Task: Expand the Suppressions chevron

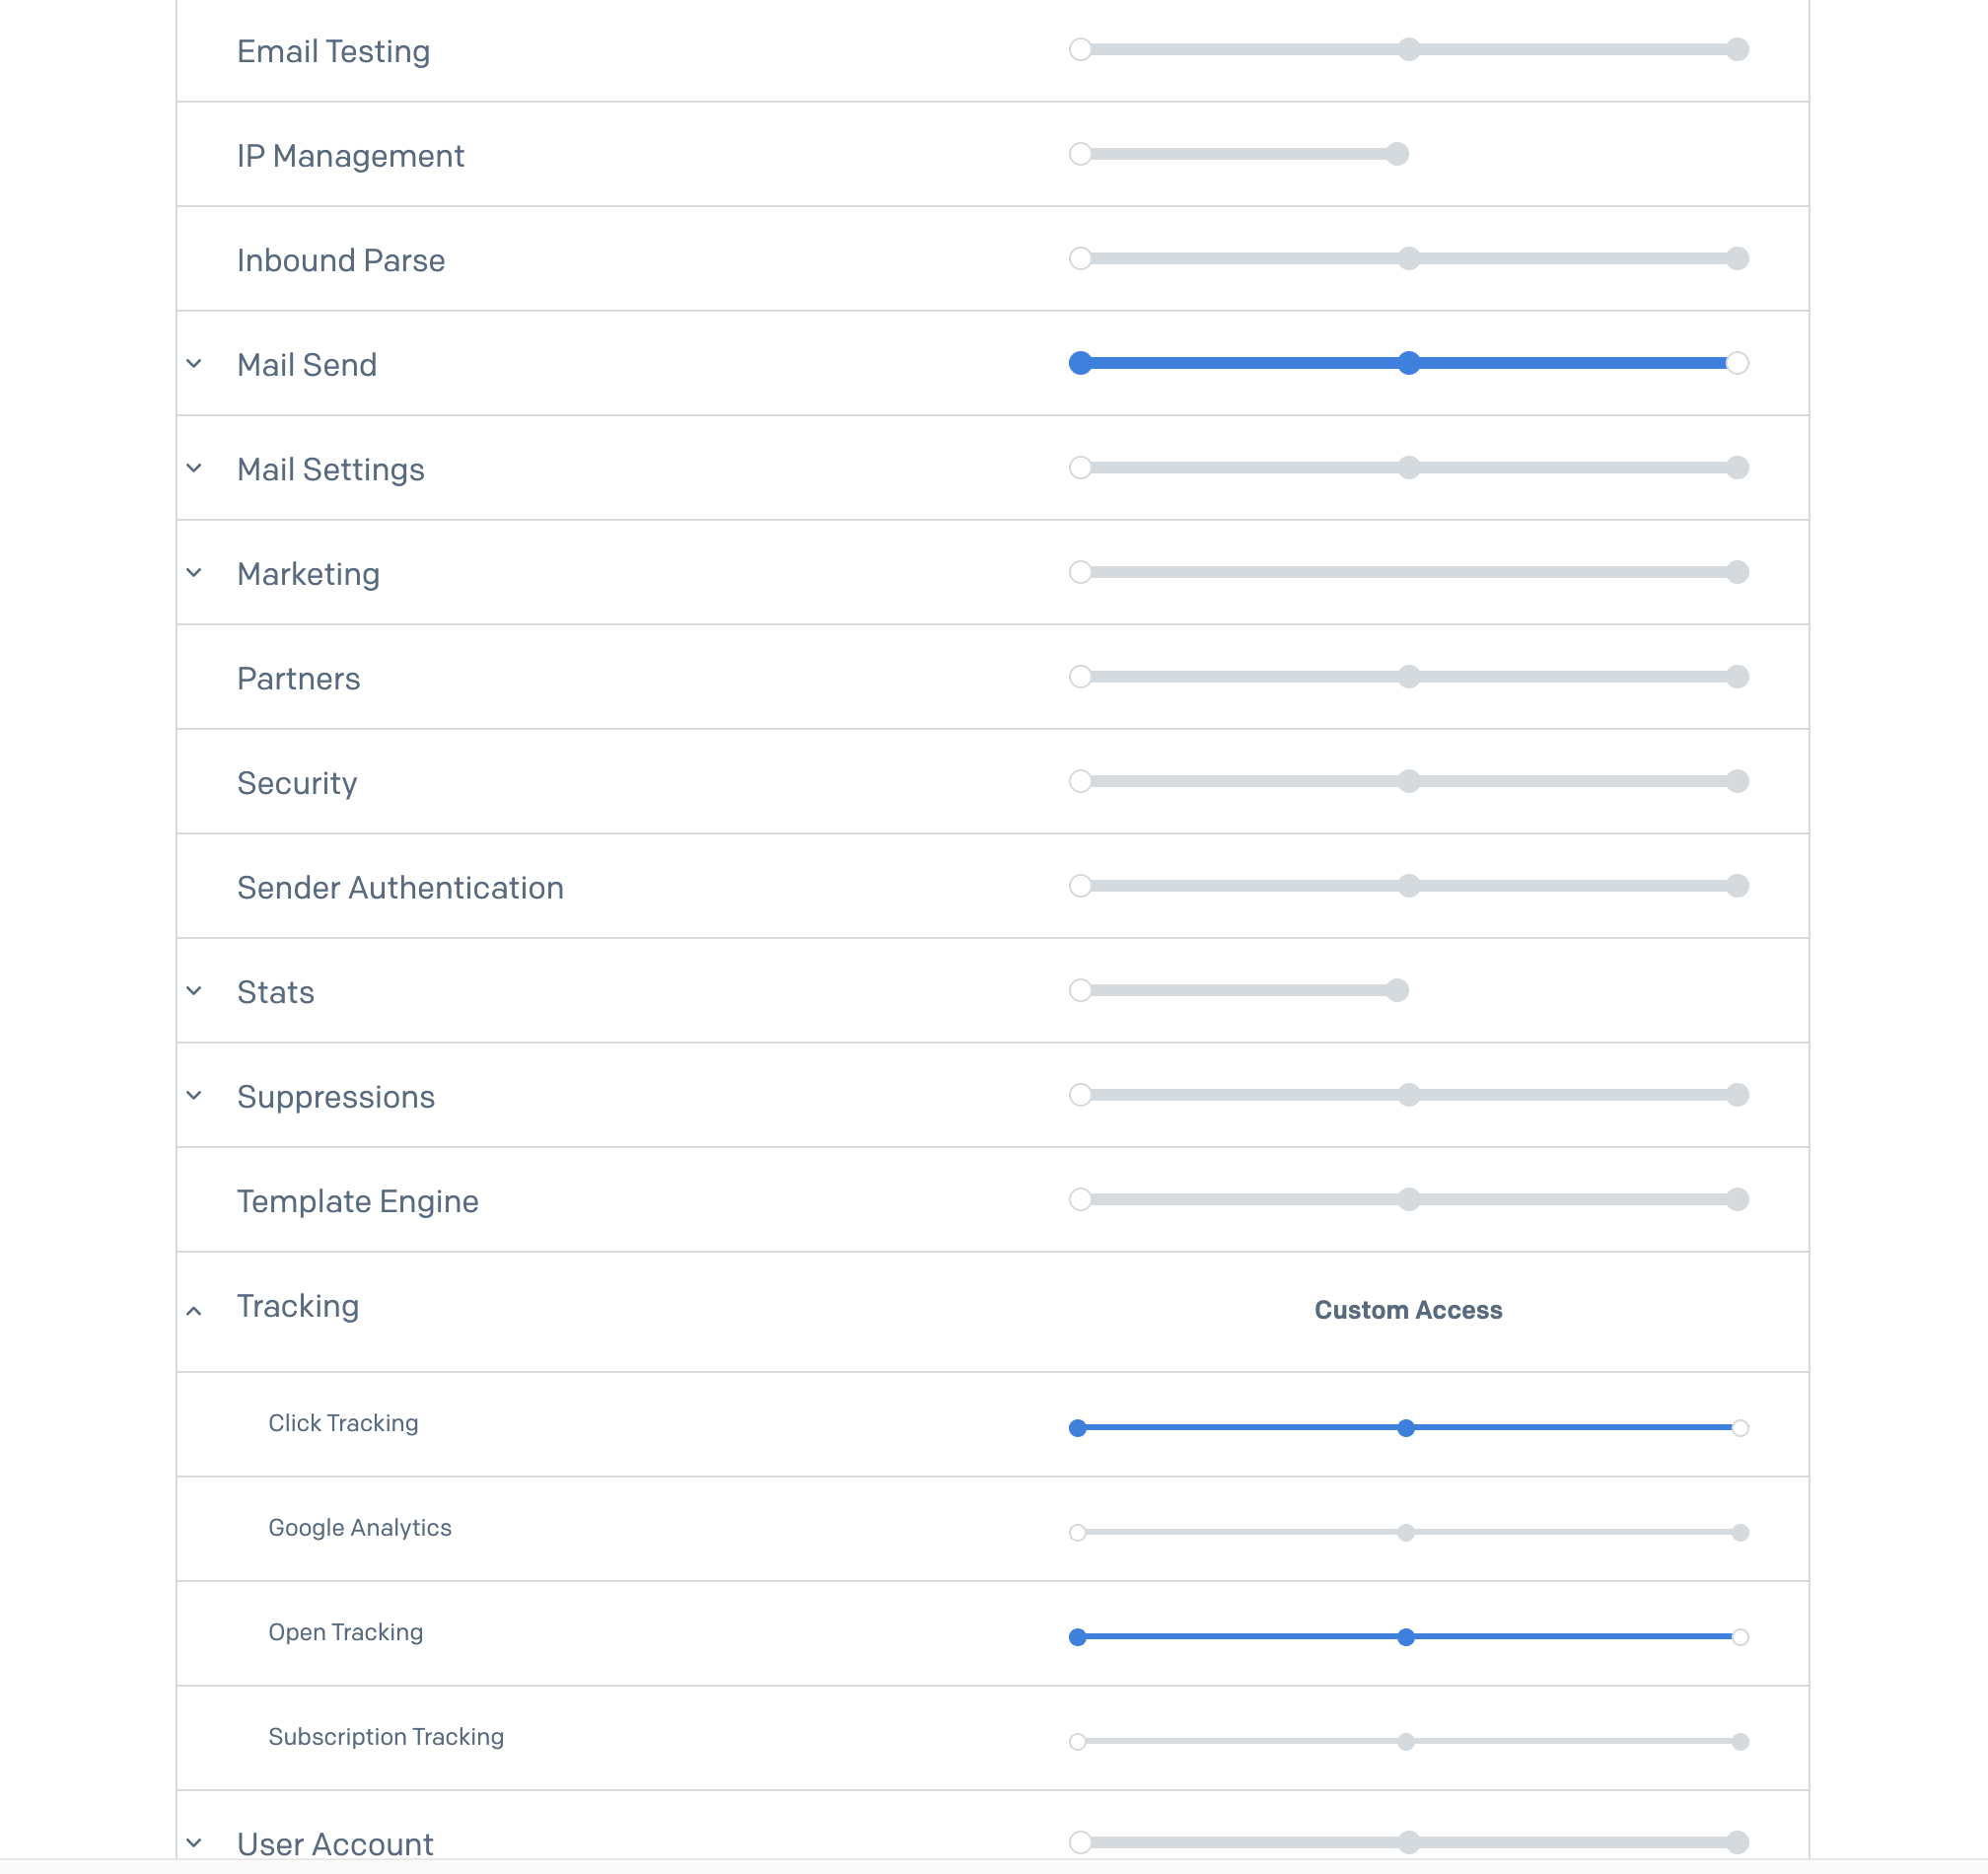Action: tap(194, 1096)
